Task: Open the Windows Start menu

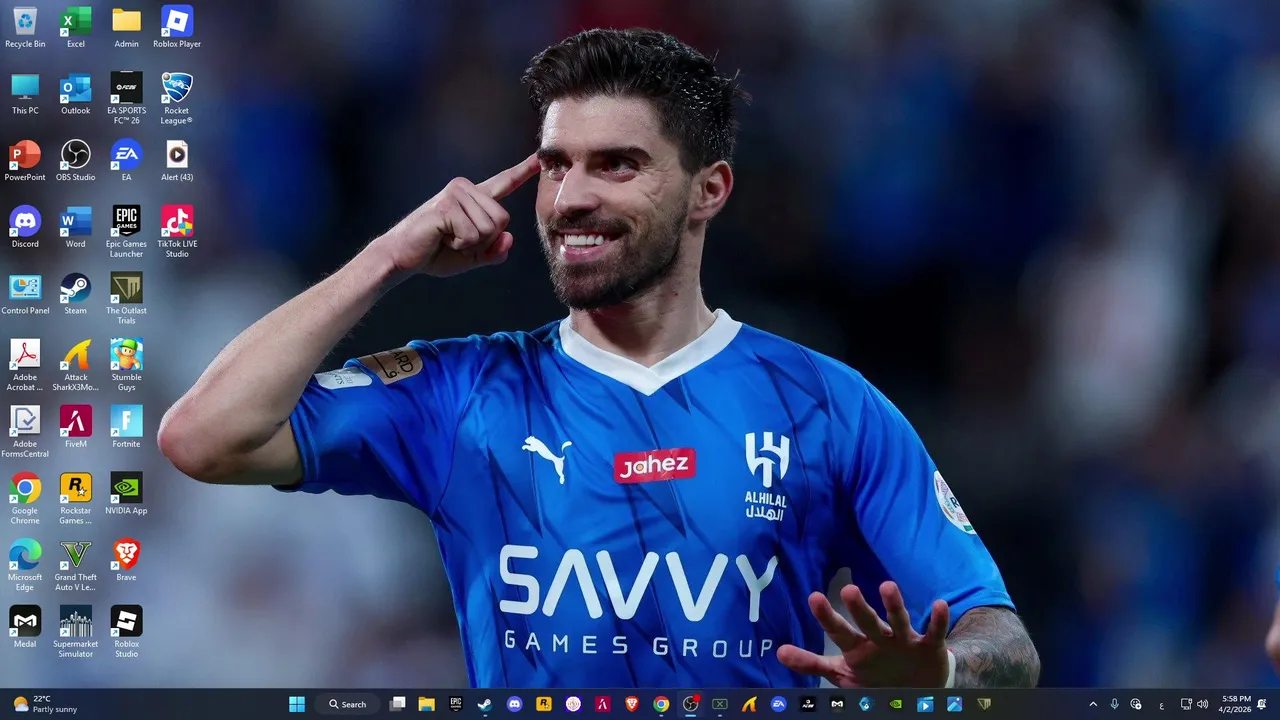Action: pos(297,704)
